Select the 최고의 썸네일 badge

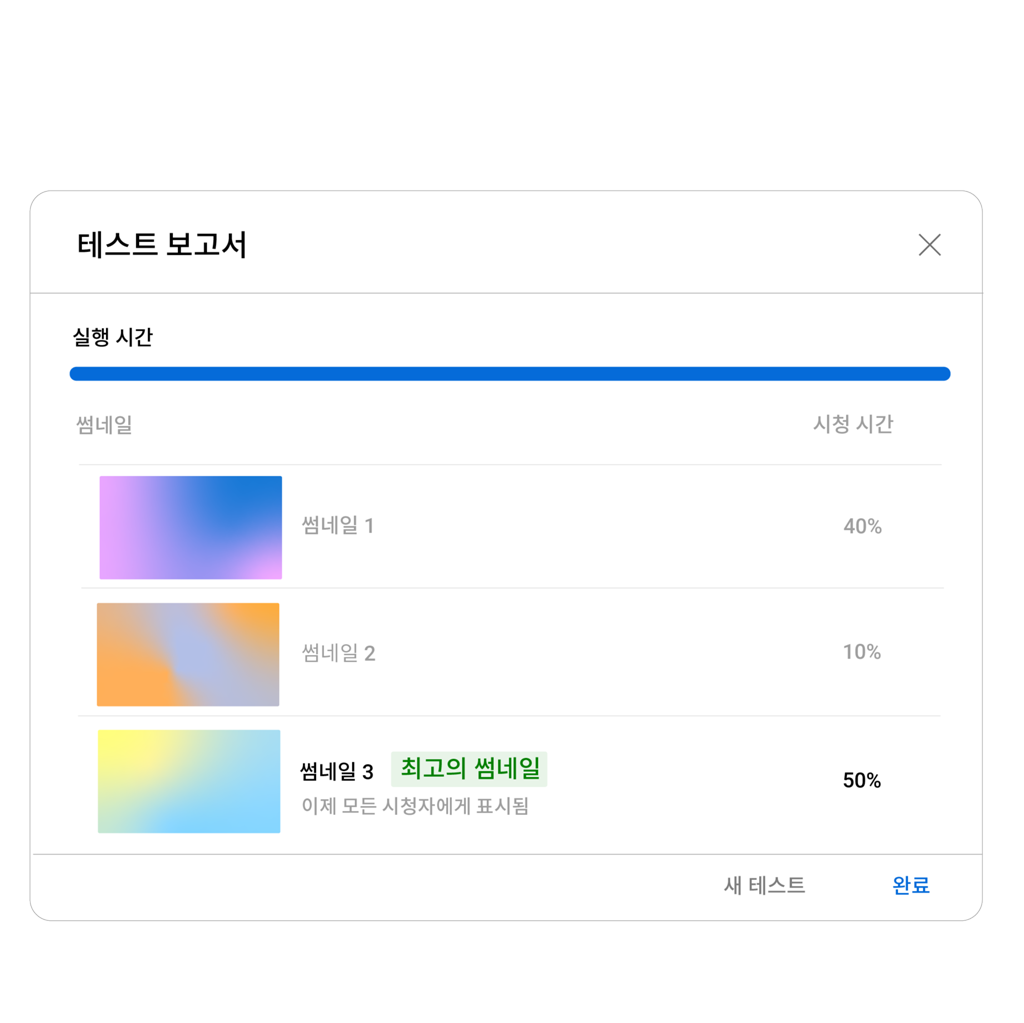pyautogui.click(x=469, y=769)
